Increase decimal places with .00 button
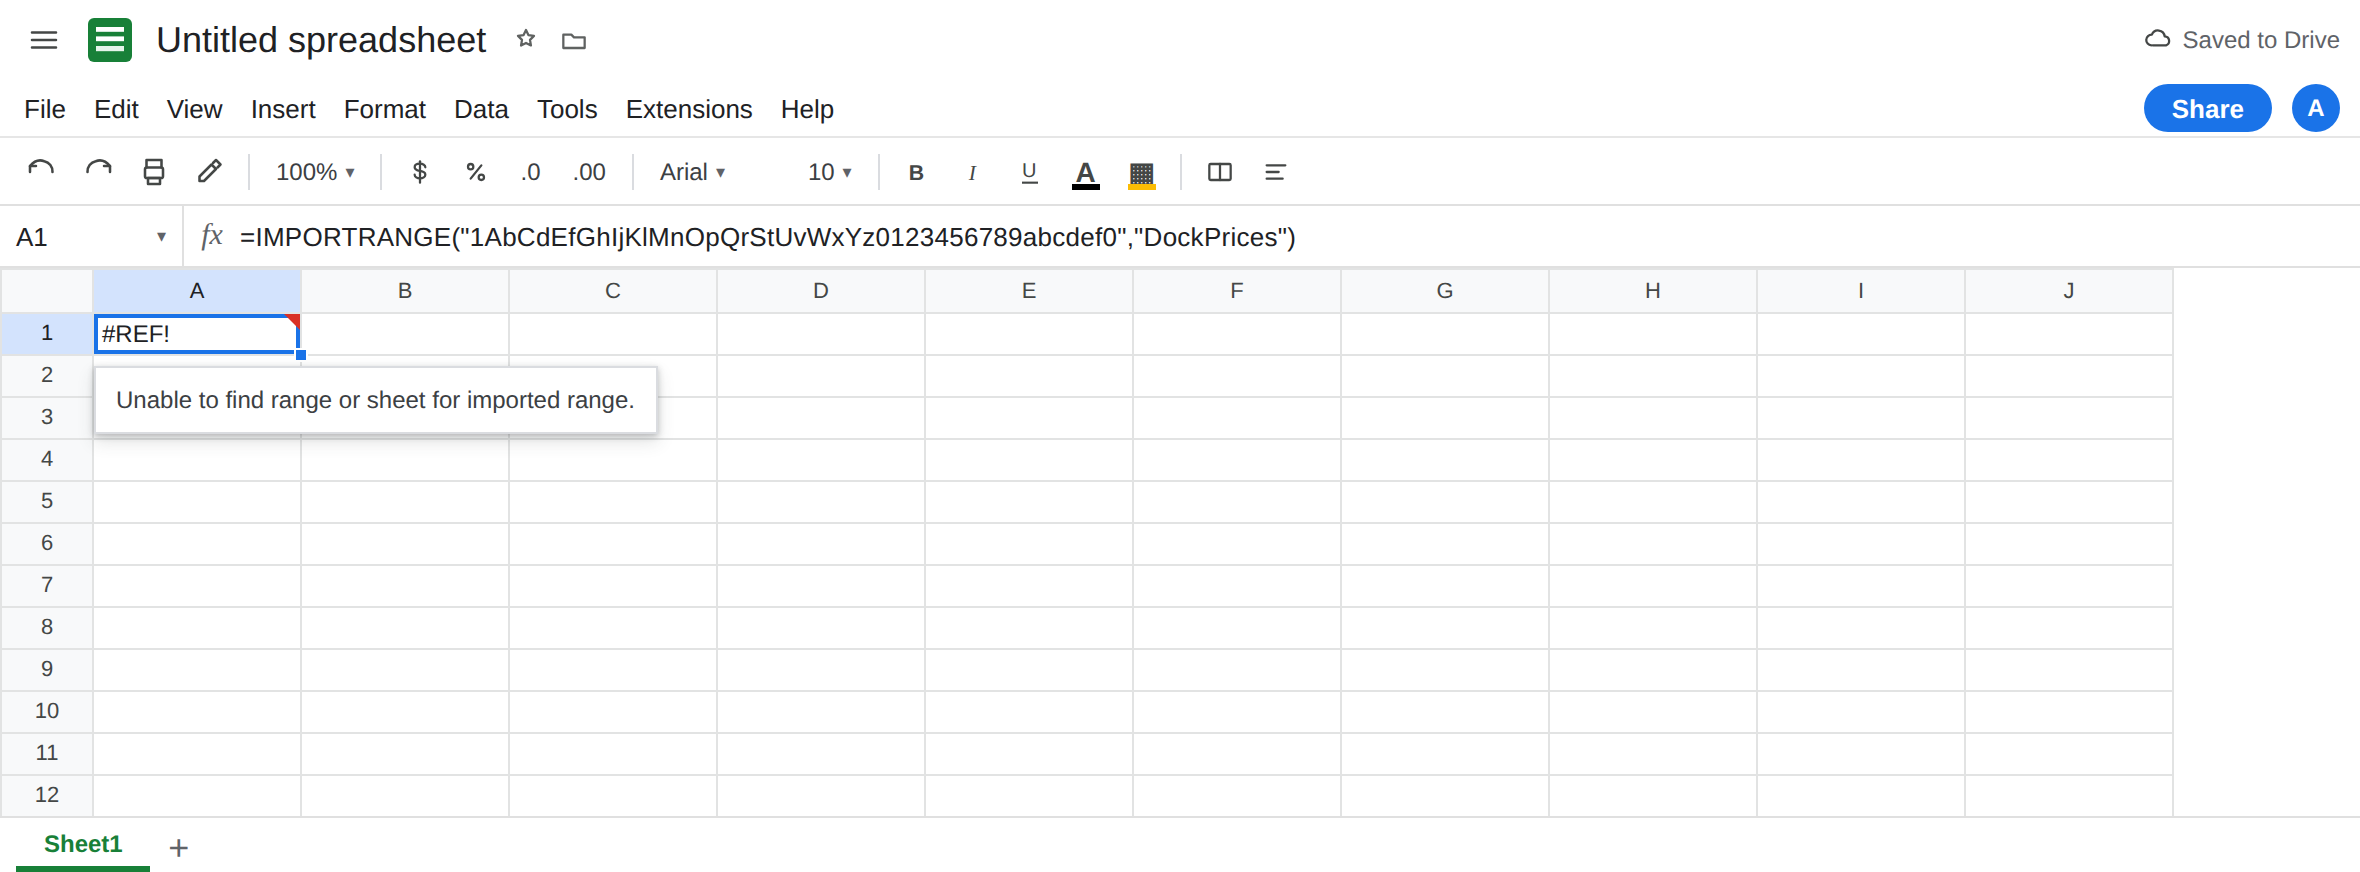The image size is (2360, 872). pyautogui.click(x=589, y=172)
